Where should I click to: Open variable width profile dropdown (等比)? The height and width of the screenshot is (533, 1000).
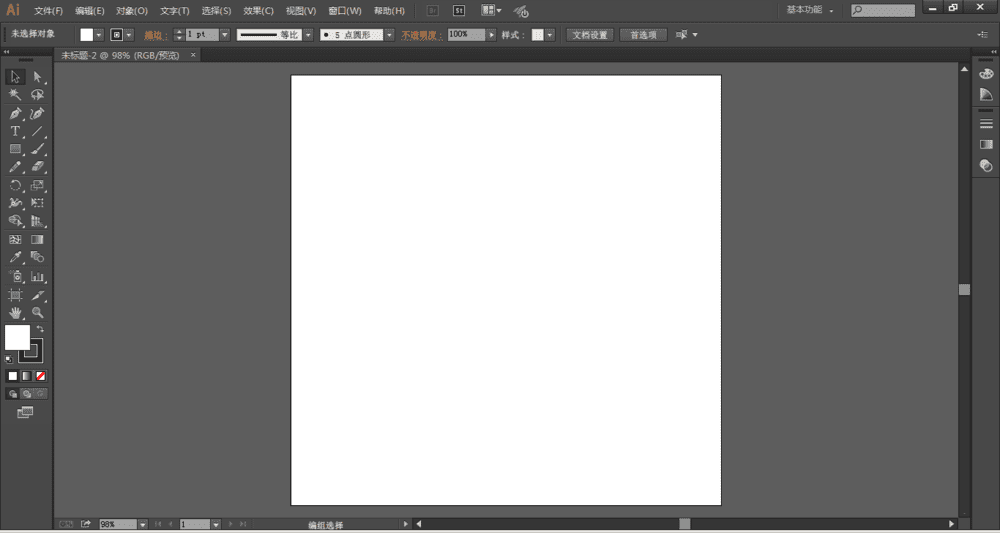308,35
